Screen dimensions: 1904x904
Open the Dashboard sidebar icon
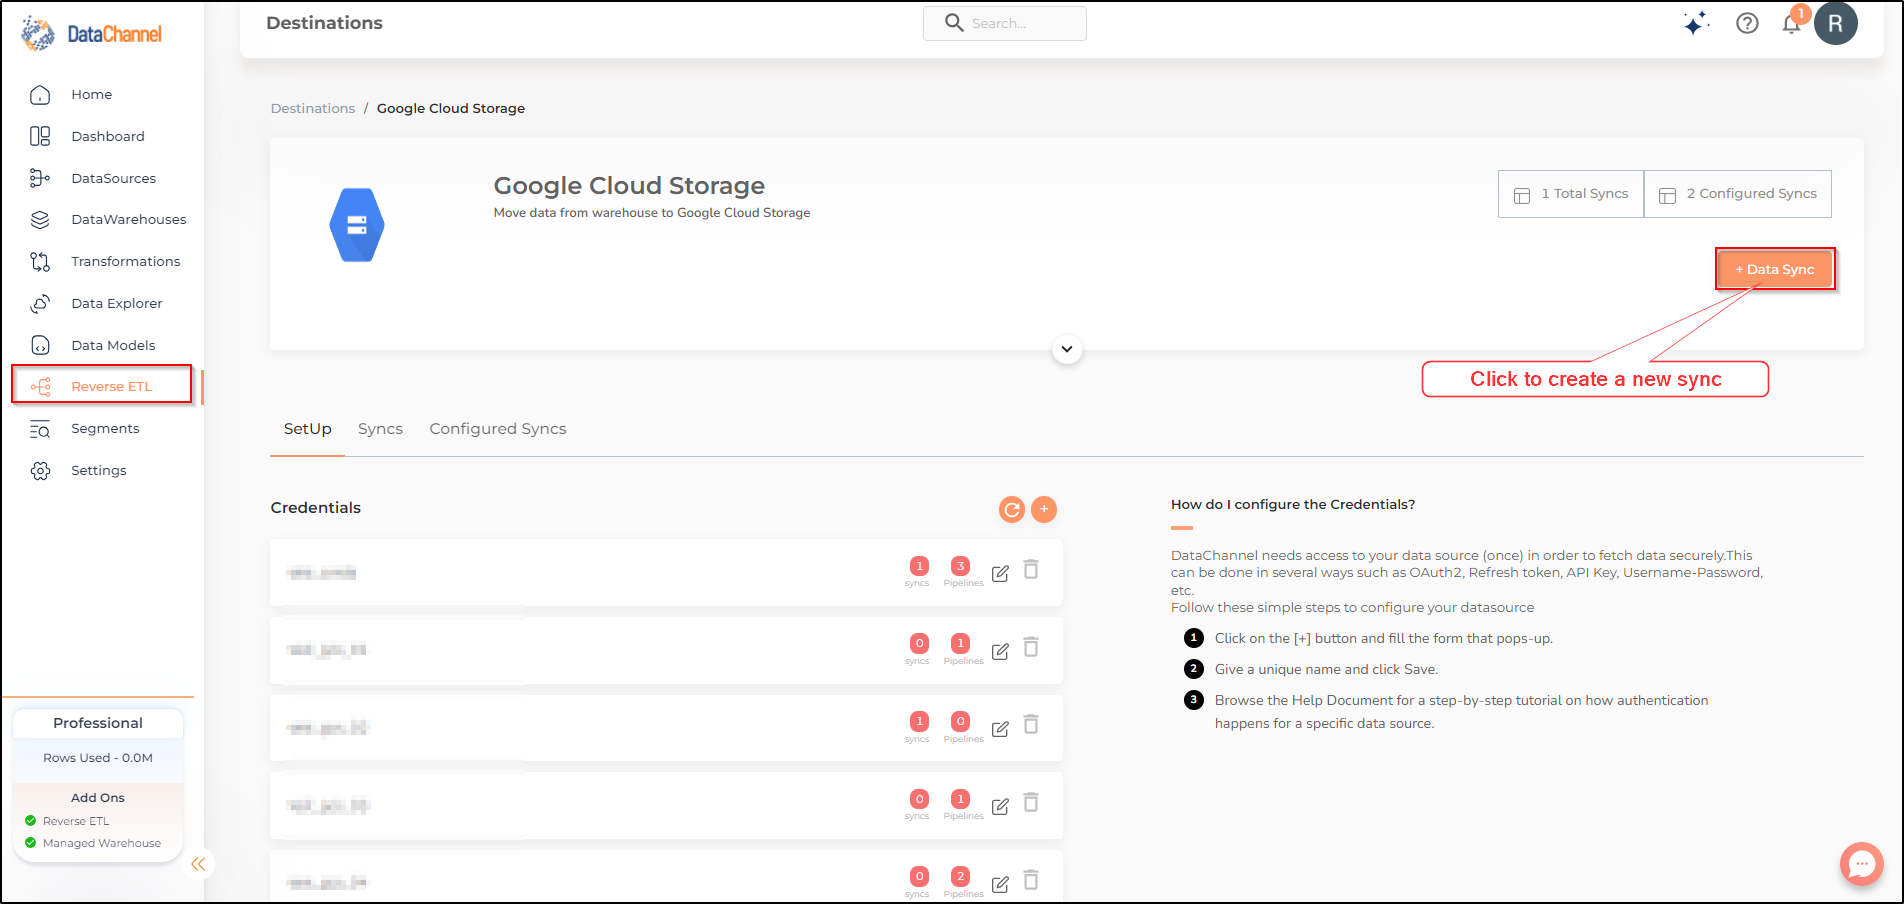(40, 136)
